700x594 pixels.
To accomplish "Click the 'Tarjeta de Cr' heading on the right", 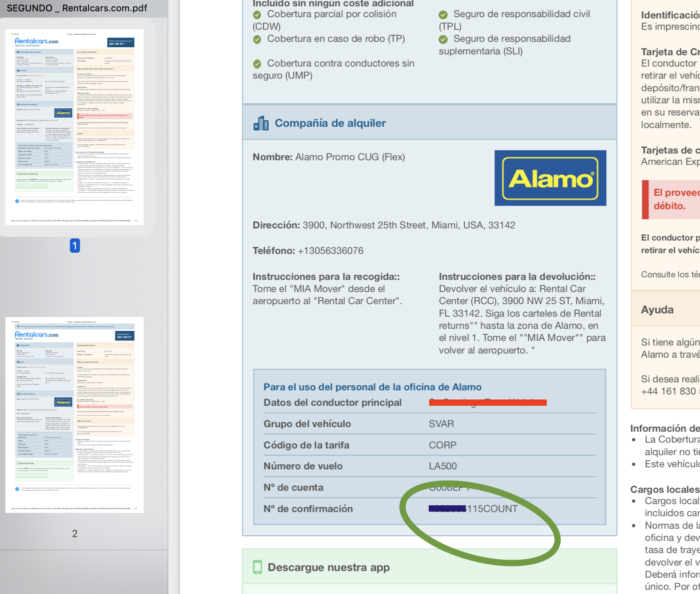I will [x=670, y=52].
